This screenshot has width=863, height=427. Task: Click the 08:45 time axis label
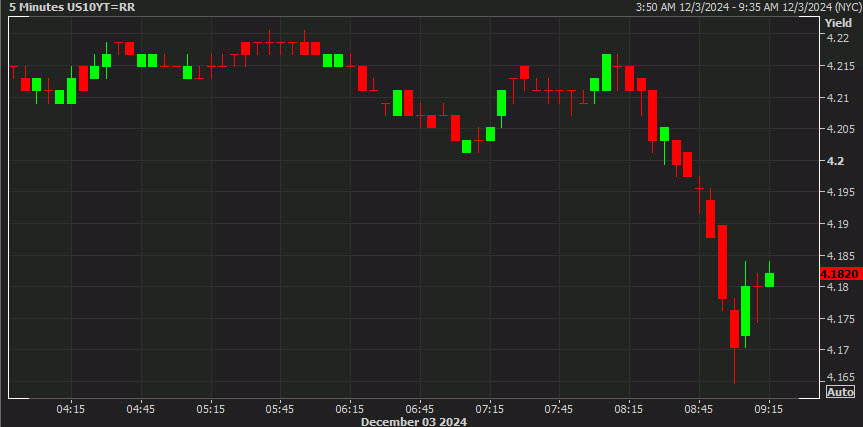(699, 409)
